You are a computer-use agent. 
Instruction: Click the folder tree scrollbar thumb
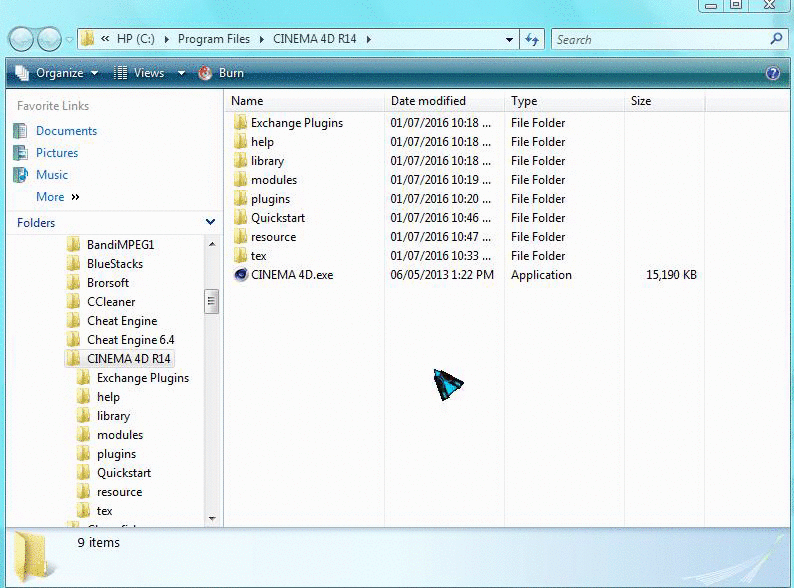coord(212,301)
